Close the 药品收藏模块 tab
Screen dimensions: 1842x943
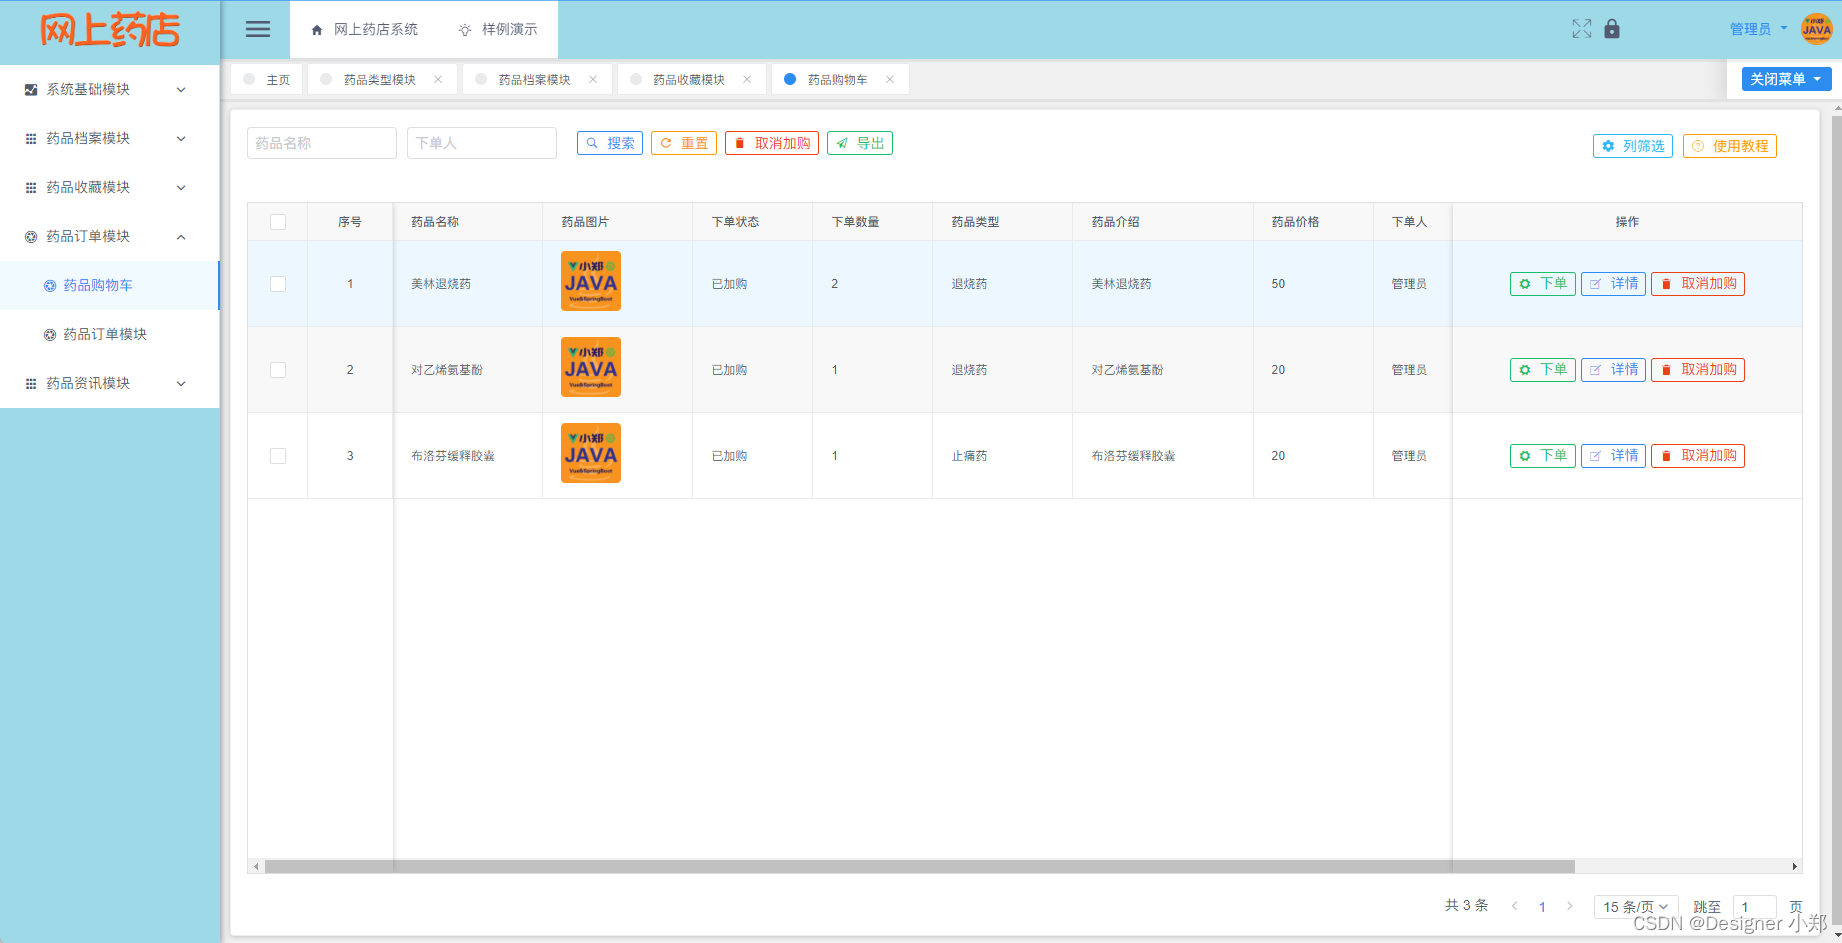(747, 79)
